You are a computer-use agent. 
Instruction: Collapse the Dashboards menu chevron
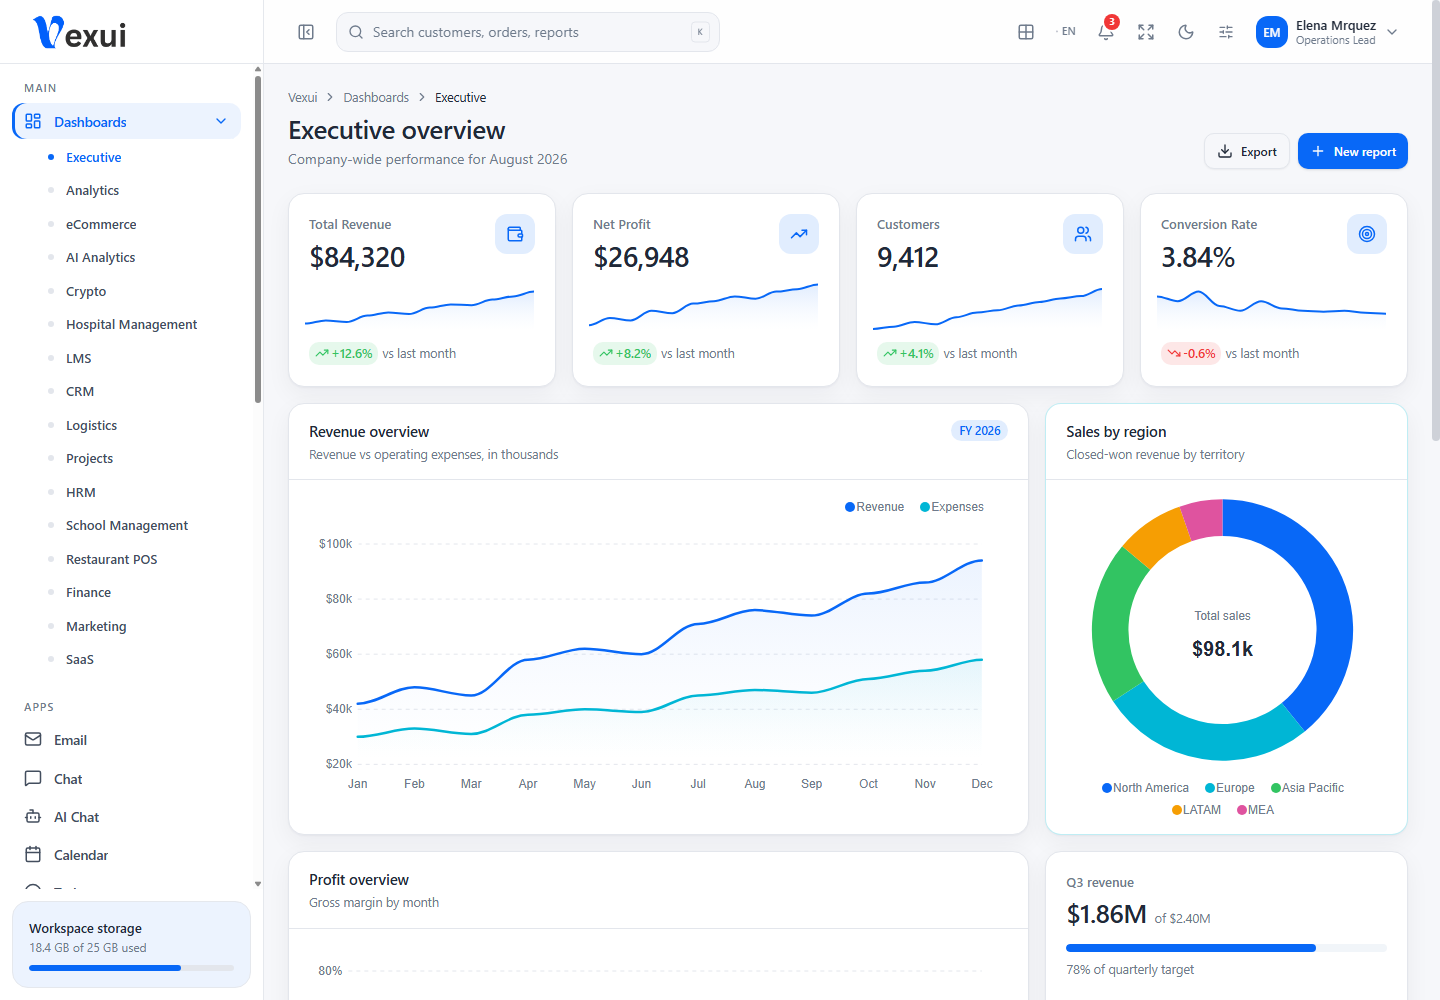tap(221, 121)
